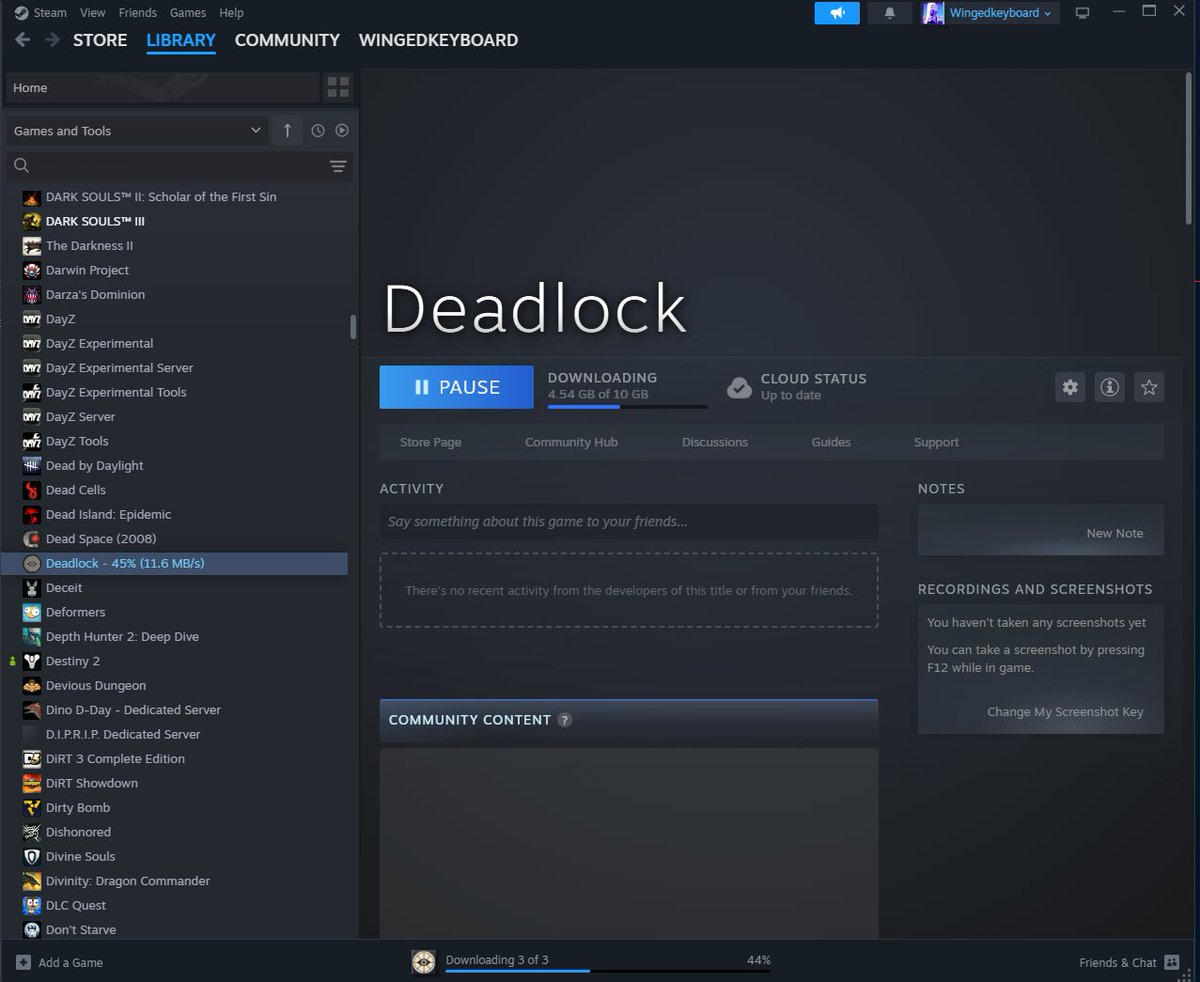This screenshot has width=1200, height=982.
Task: Open the Steam menu
Action: pyautogui.click(x=50, y=13)
